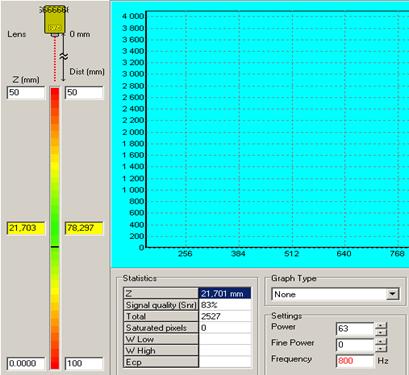
Task: Click the Saturated pixels value cell
Action: [225, 328]
